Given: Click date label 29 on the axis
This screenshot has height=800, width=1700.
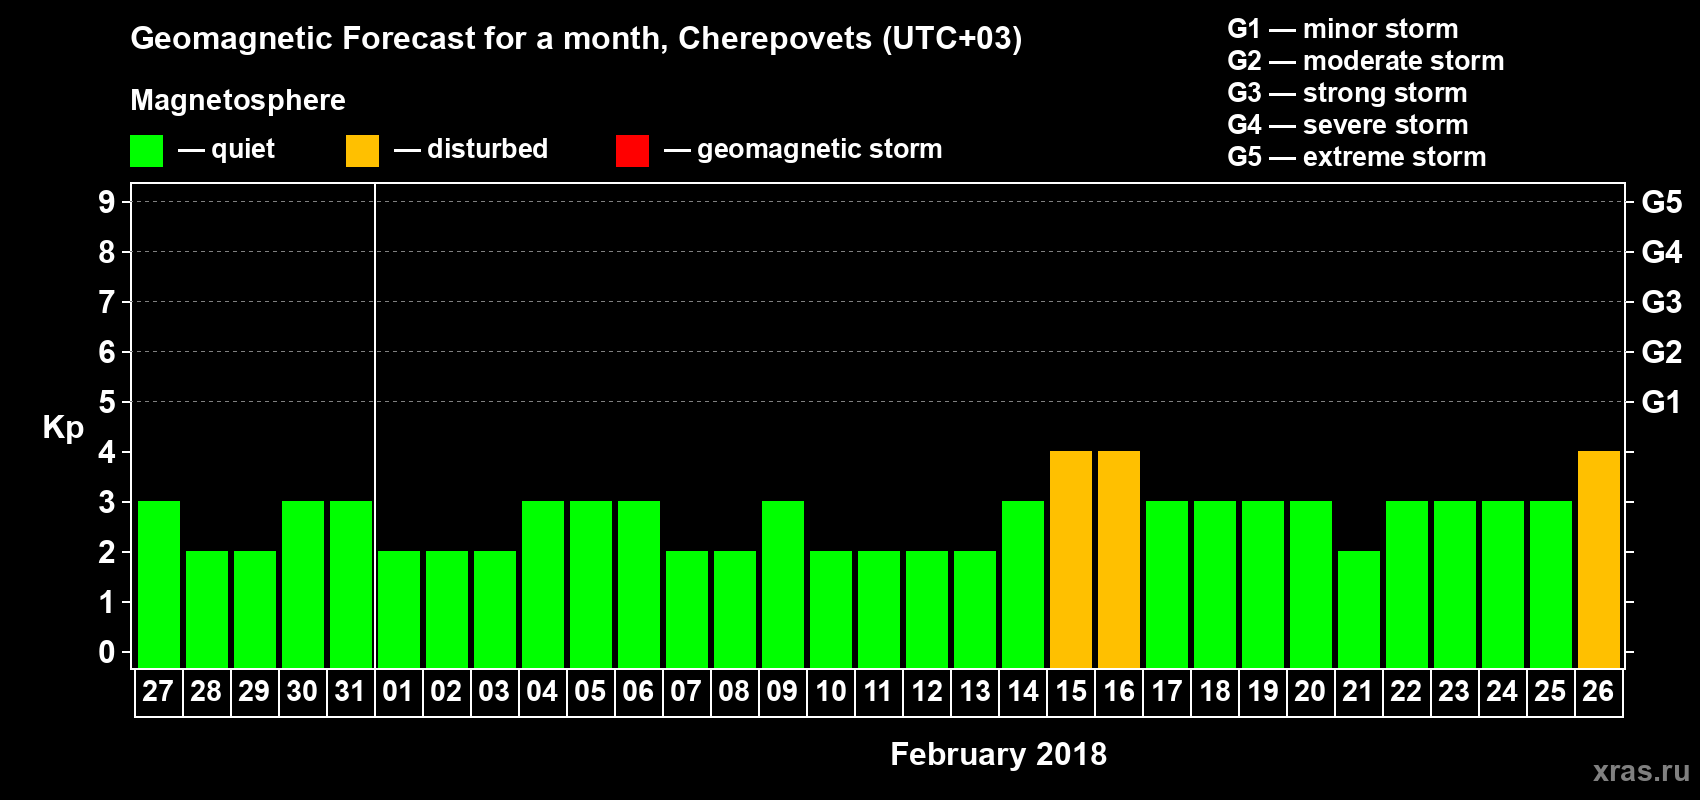Looking at the screenshot, I should coord(254,692).
